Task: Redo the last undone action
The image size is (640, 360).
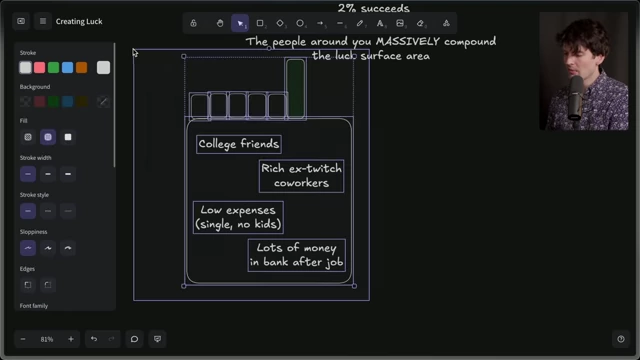Action: (111, 339)
